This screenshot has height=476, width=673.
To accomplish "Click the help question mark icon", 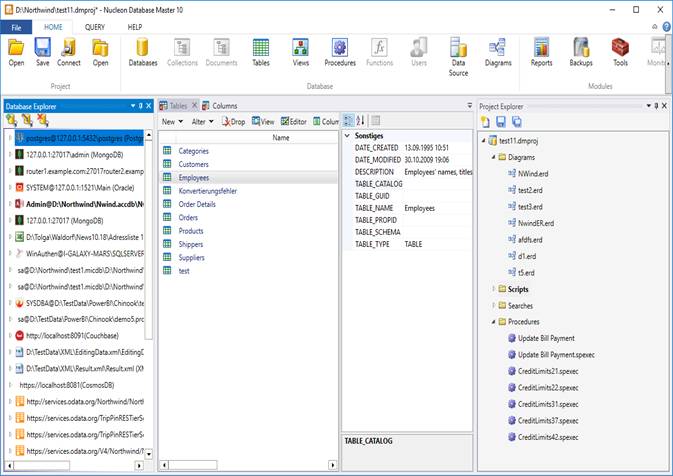I will (667, 27).
